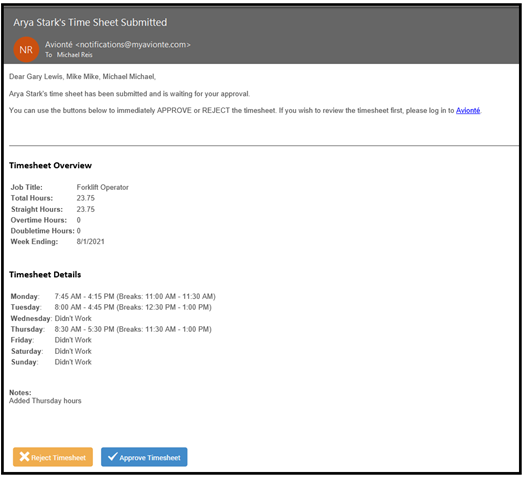This screenshot has height=479, width=526.
Task: Click the Overtime Hours label
Action: click(x=39, y=221)
